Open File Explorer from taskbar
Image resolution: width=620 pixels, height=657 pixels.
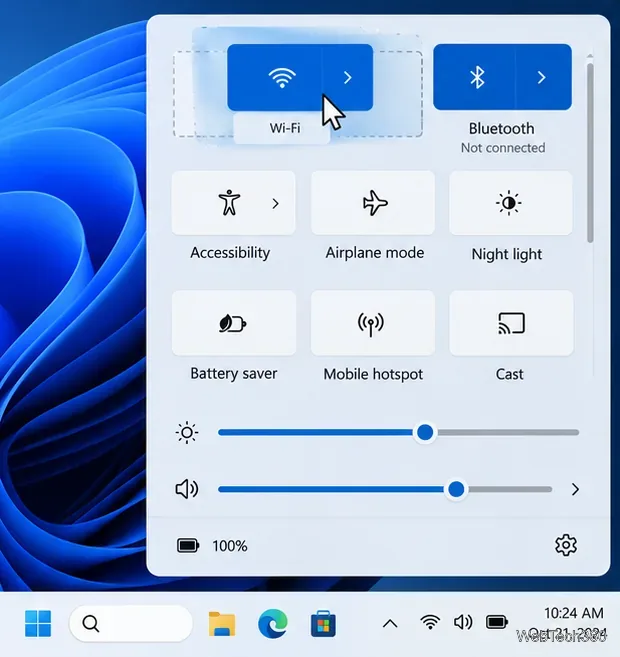point(222,624)
